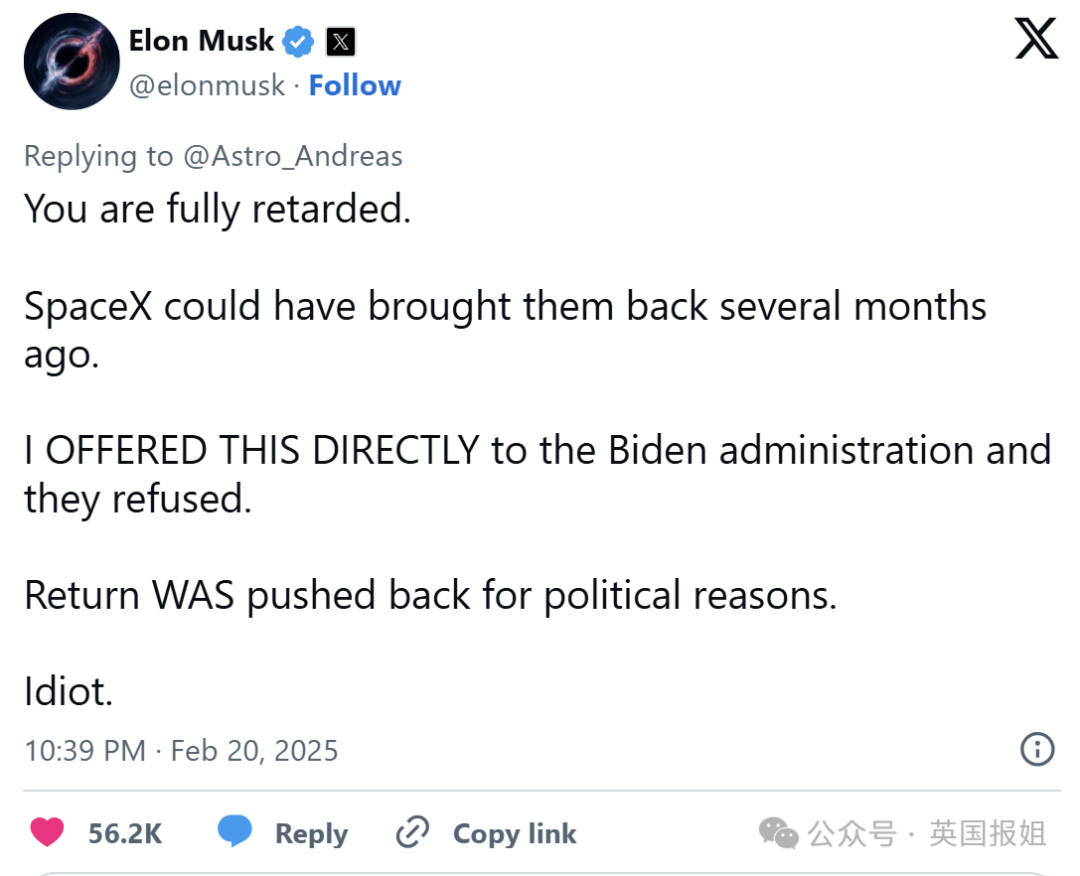Open the @elonmusk handle
Screen dimensions: 1080x876
click(x=207, y=85)
